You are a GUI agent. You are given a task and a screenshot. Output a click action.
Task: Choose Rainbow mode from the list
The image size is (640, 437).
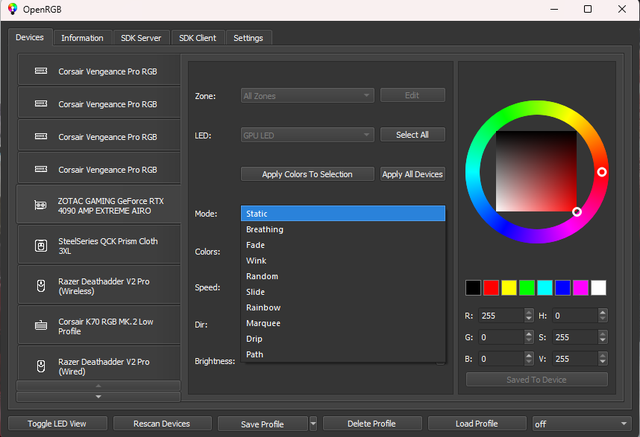(343, 307)
